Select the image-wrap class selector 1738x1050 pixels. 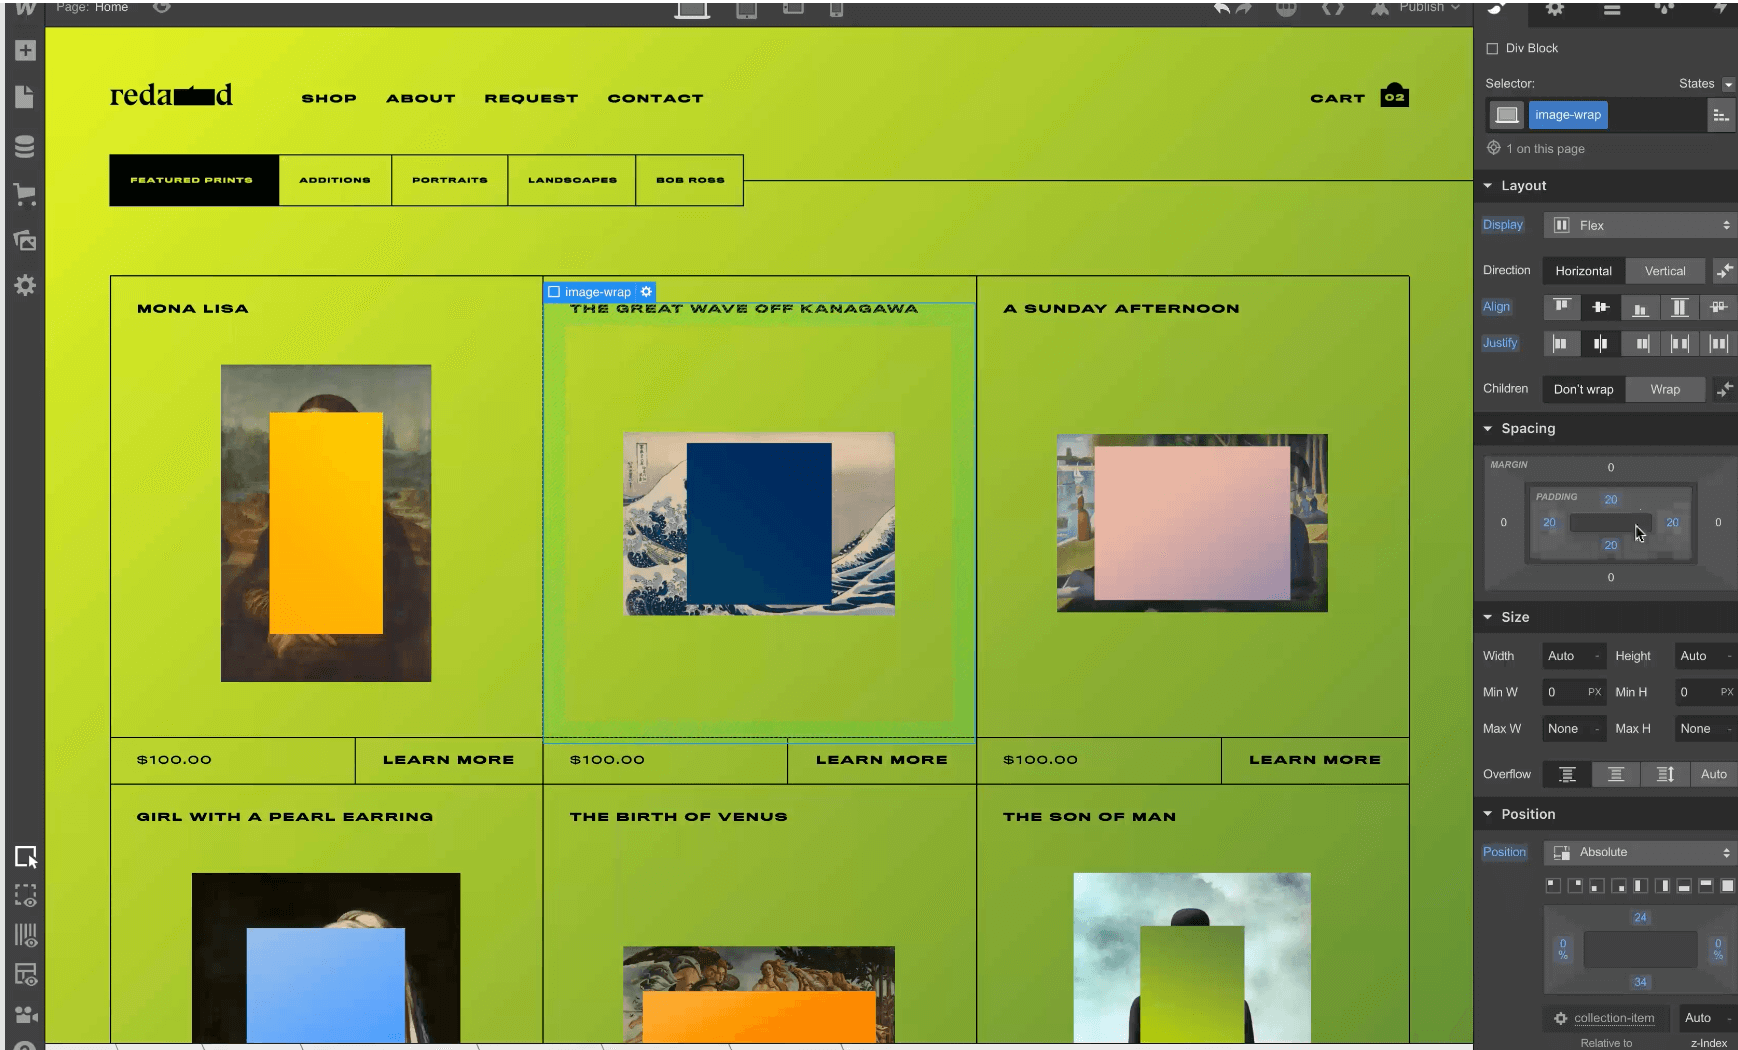tap(1567, 115)
